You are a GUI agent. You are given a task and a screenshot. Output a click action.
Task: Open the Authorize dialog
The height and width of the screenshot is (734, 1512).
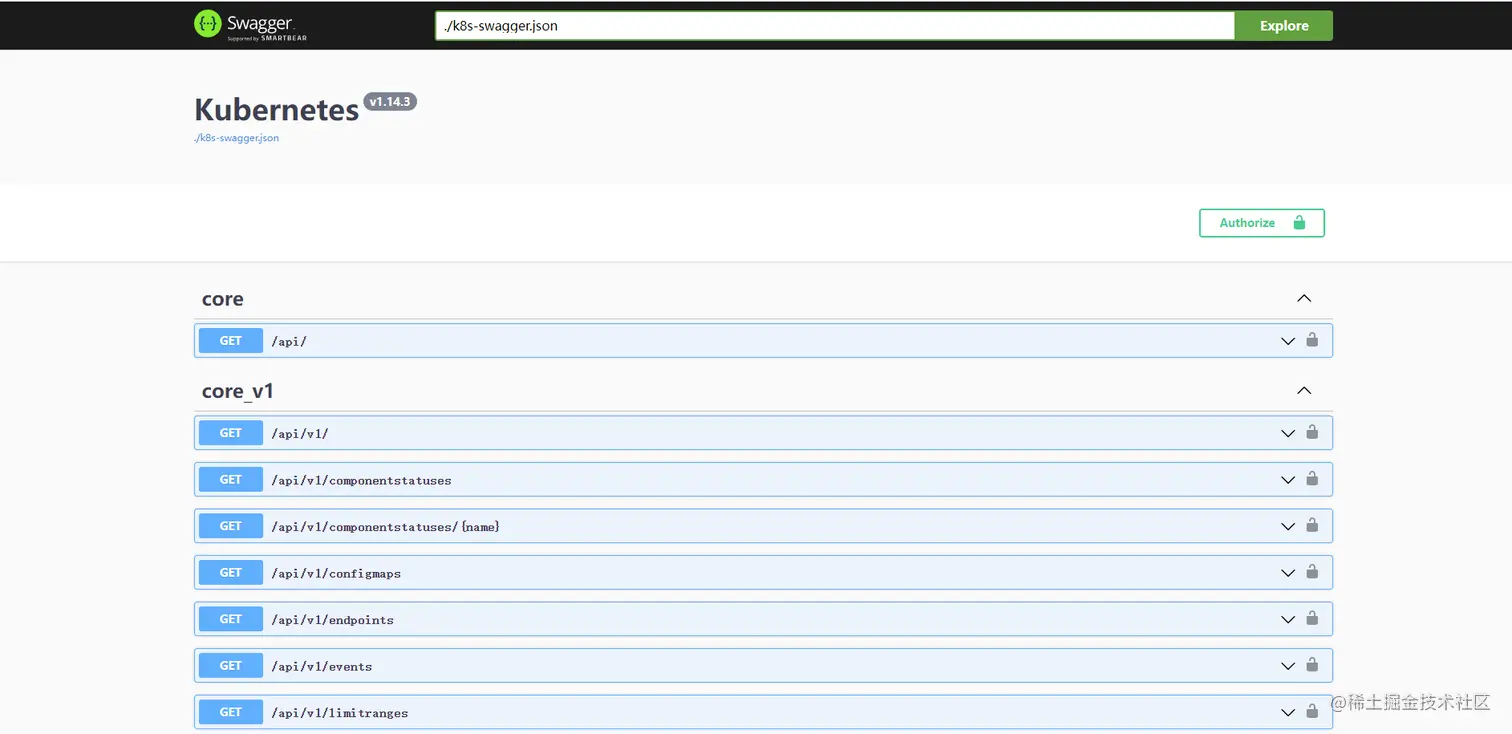[x=1262, y=223]
